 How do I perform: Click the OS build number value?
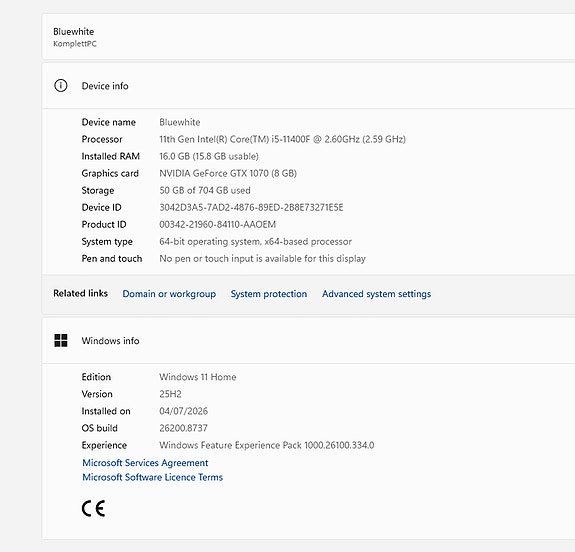pyautogui.click(x=183, y=428)
